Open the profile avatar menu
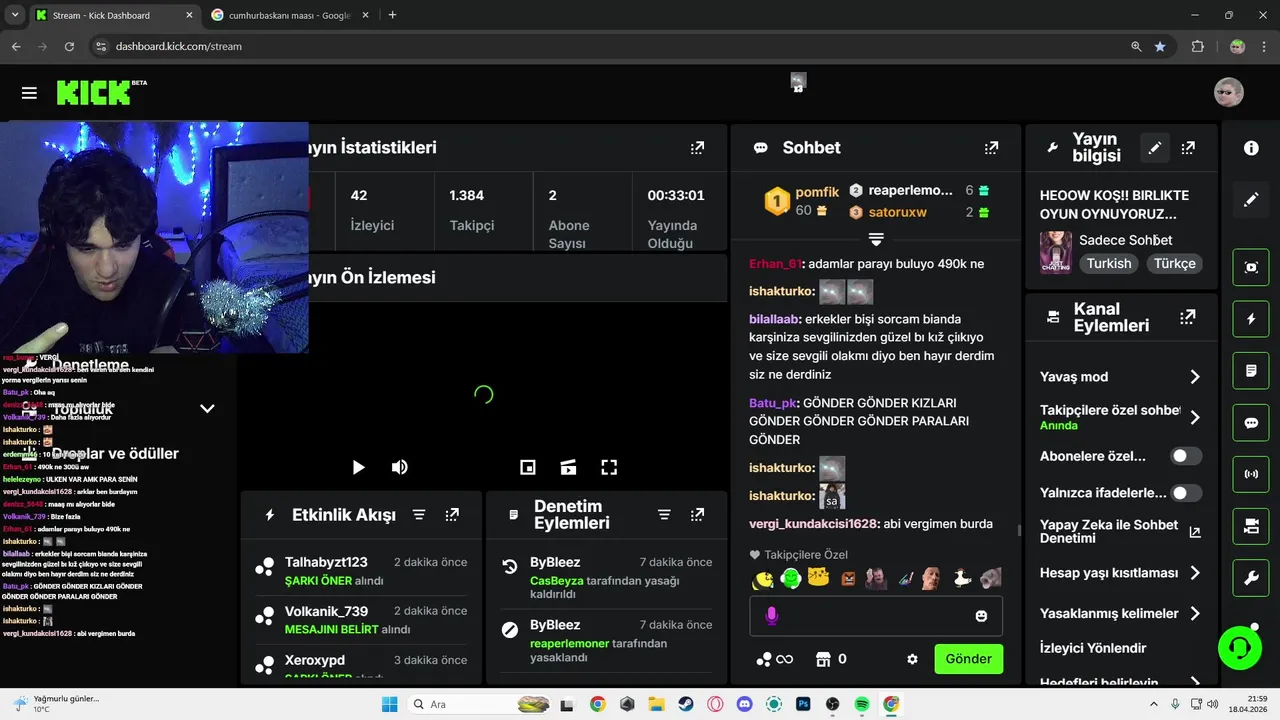The height and width of the screenshot is (720, 1280). click(1229, 92)
